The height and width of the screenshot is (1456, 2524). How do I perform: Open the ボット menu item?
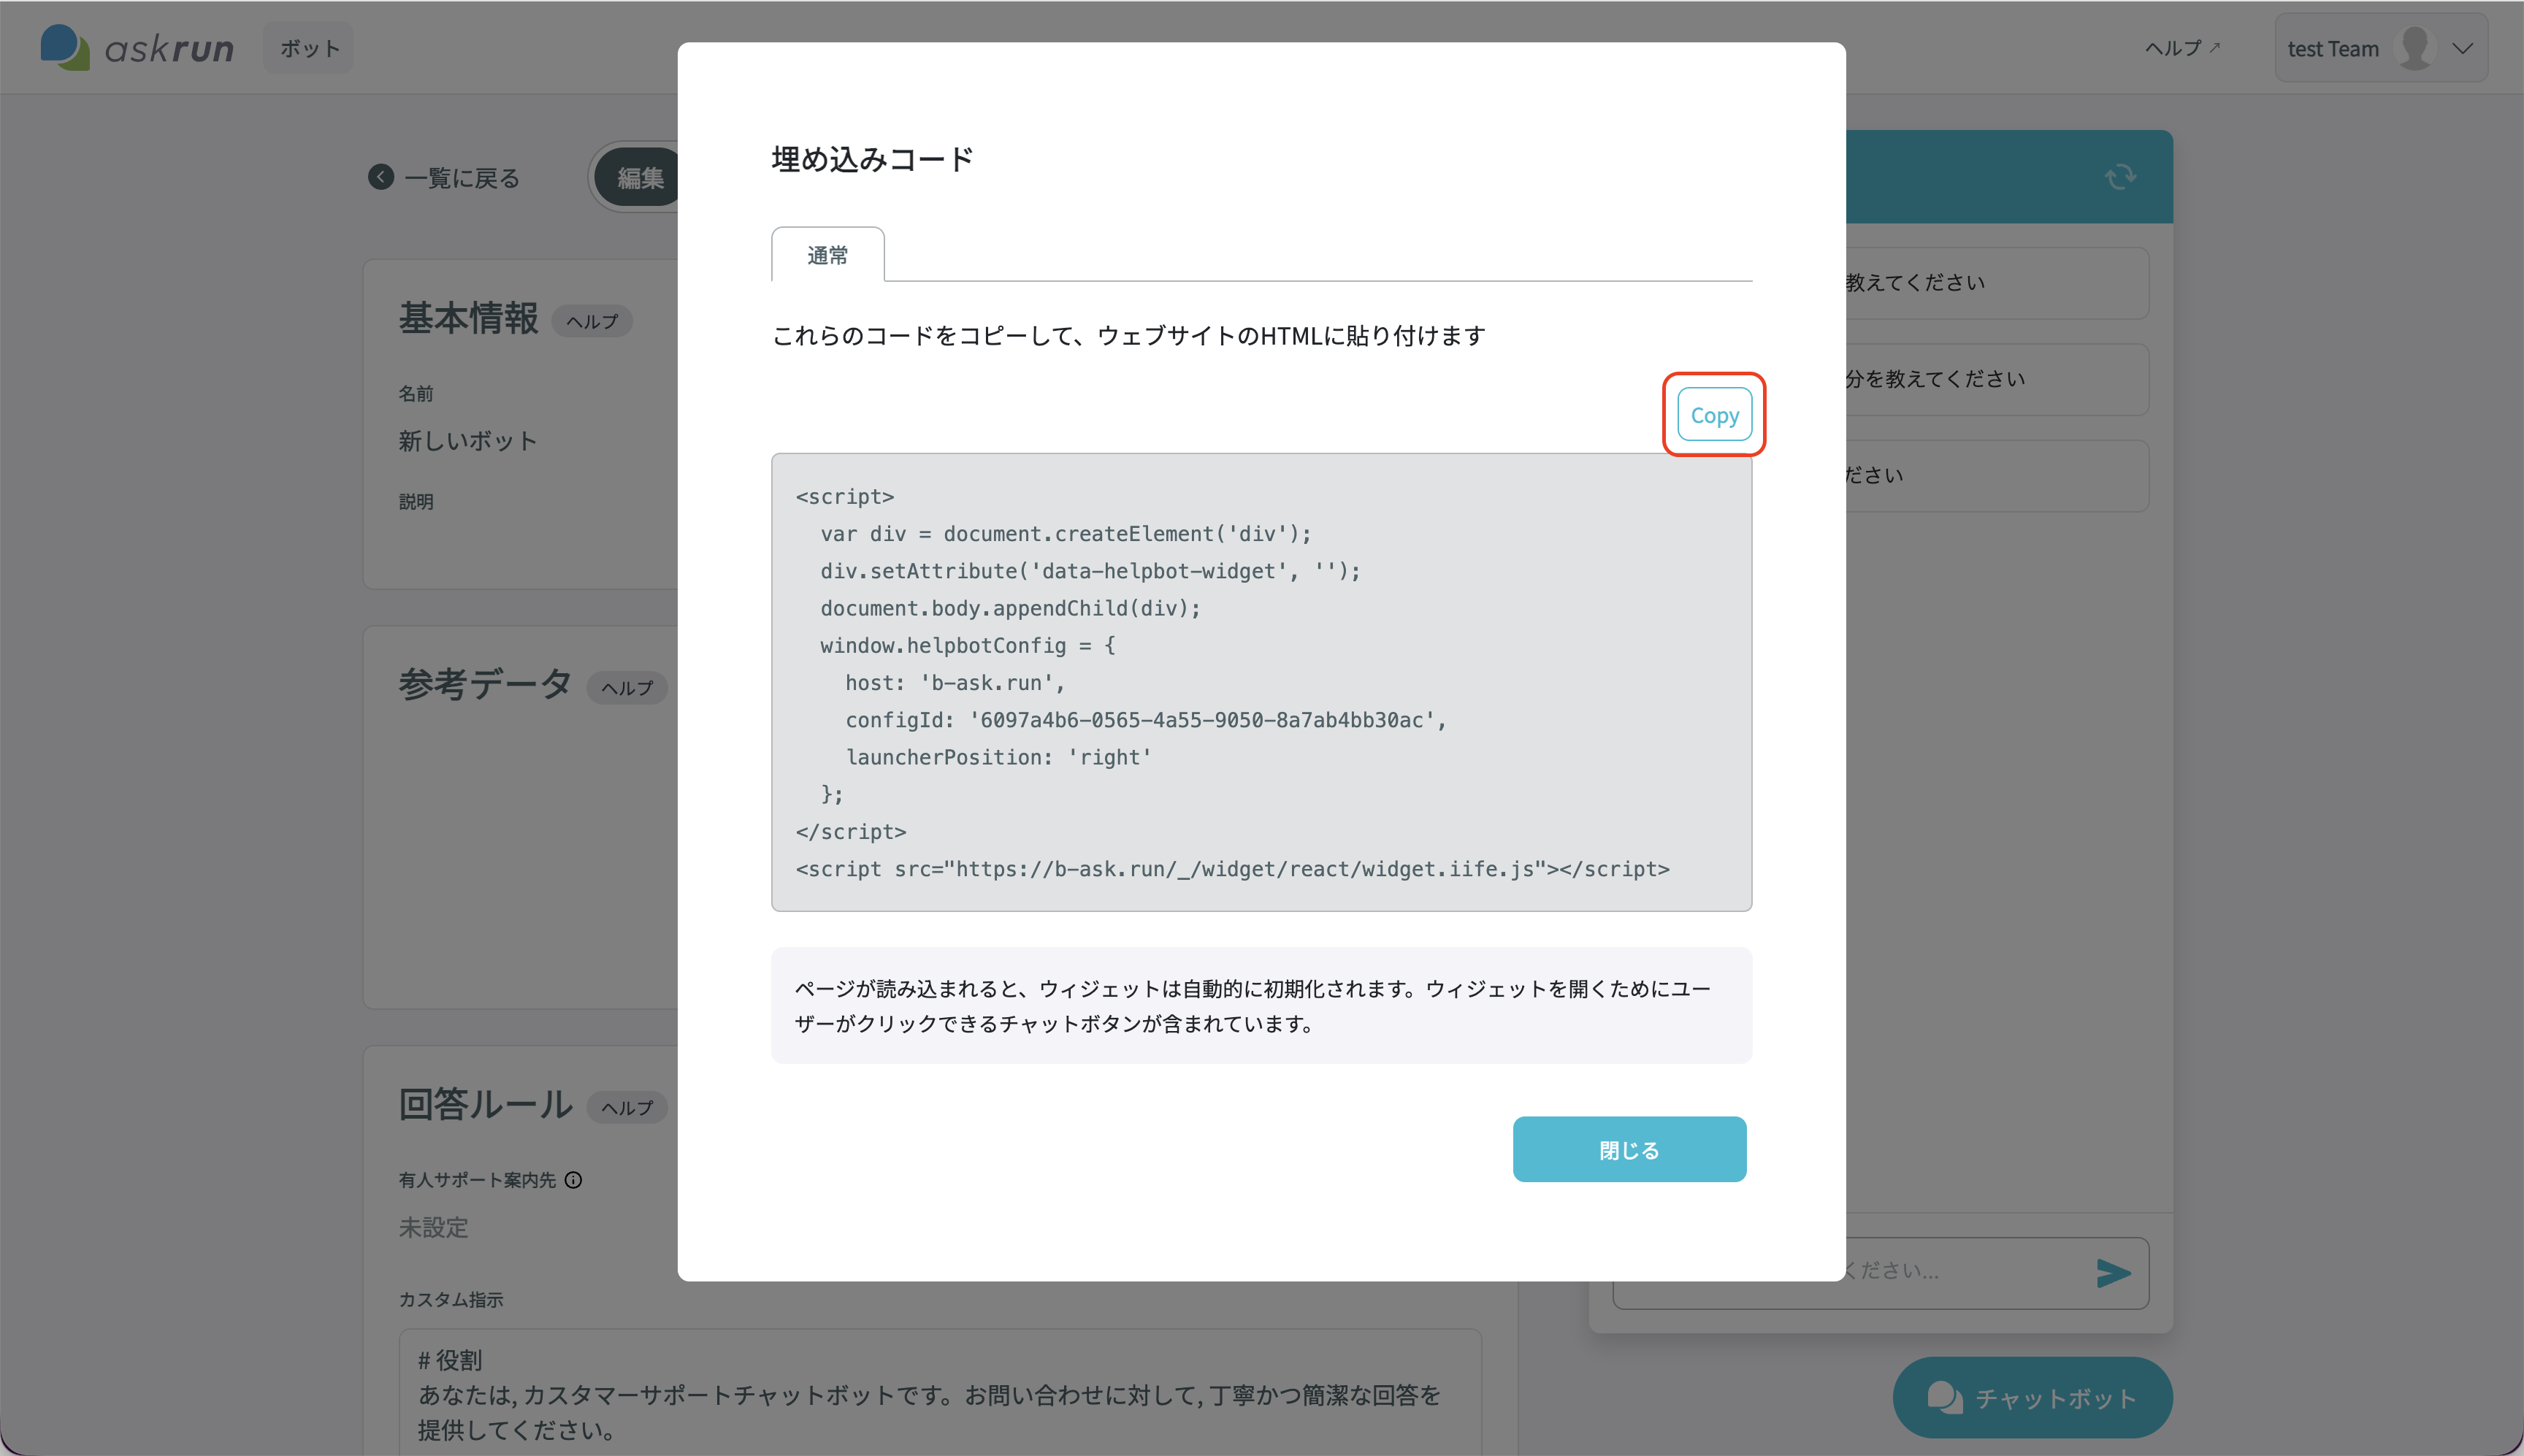tap(309, 48)
